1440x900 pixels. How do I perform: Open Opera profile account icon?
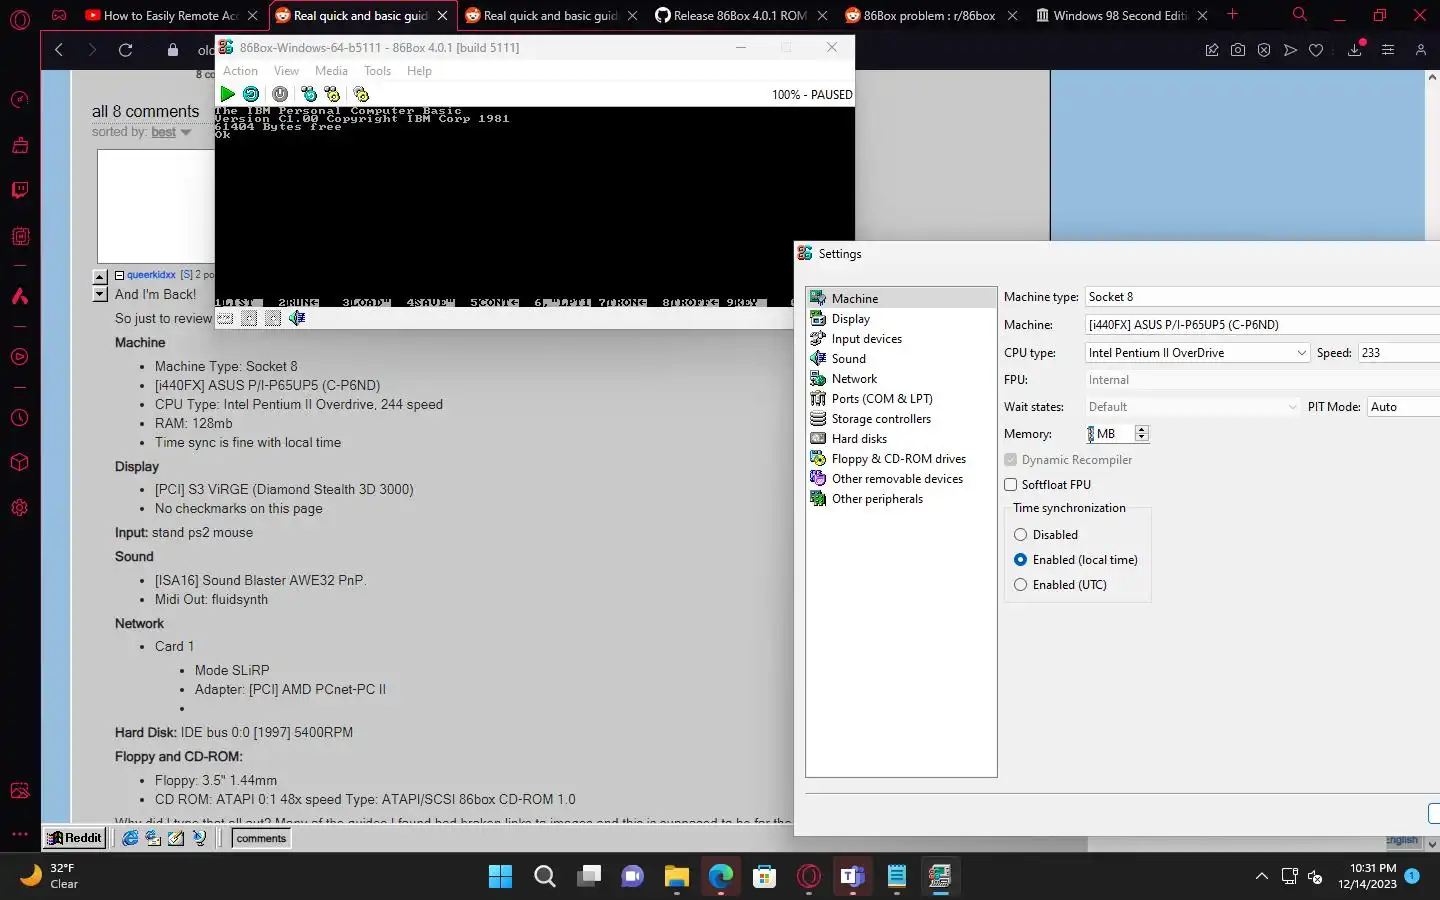click(x=1420, y=50)
